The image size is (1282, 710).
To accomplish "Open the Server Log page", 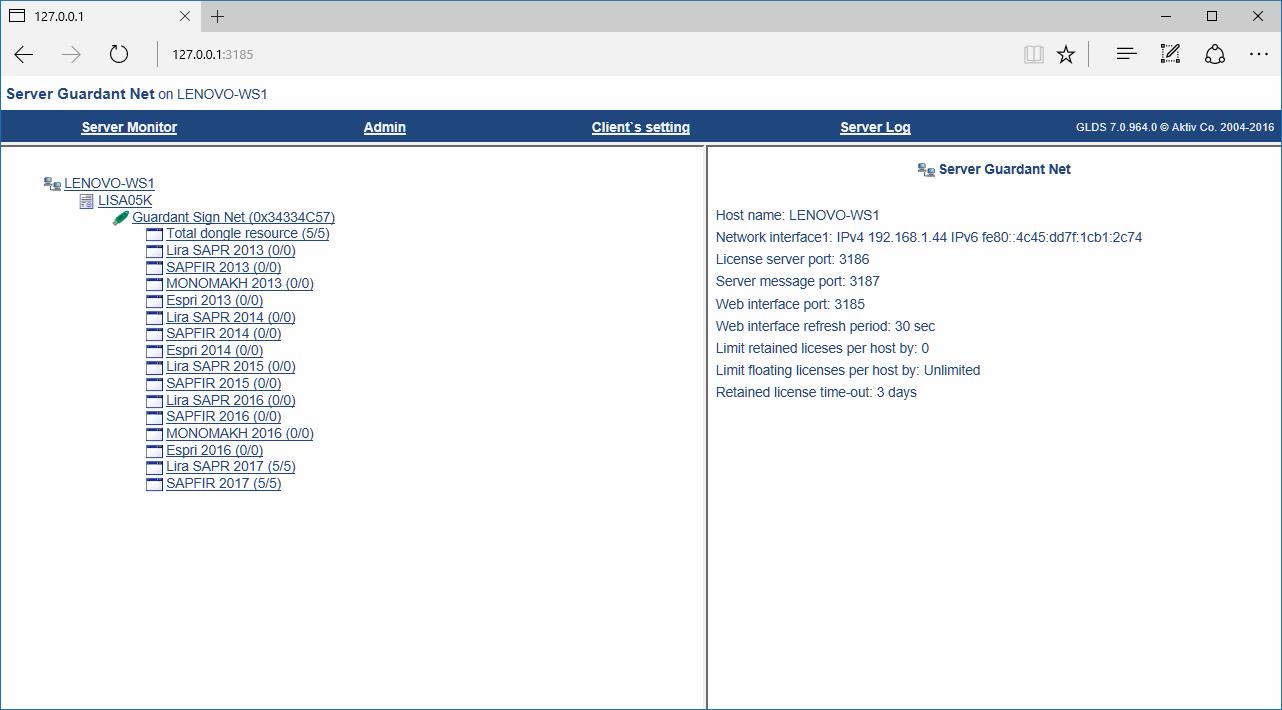I will (875, 127).
